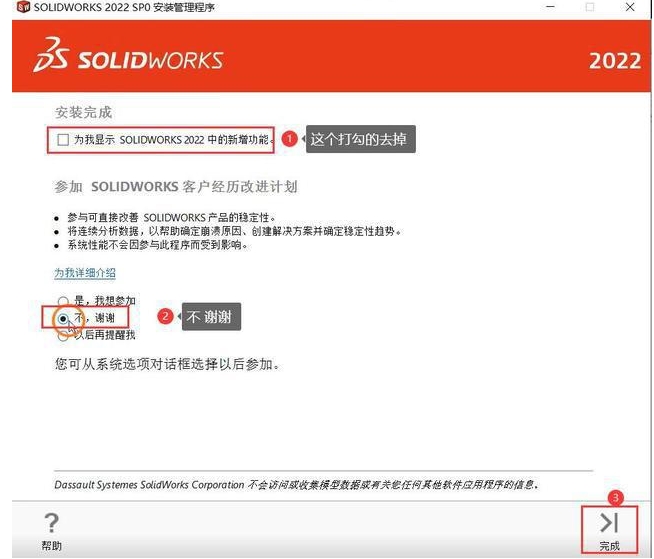
Task: Click the '您可从系统选项对话框选择以后参加' text
Action: pyautogui.click(x=167, y=364)
